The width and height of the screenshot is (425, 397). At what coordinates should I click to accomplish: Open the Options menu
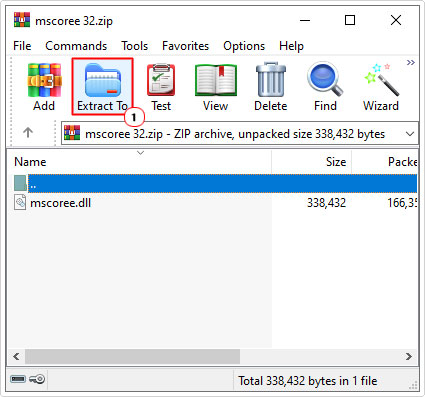[x=244, y=46]
